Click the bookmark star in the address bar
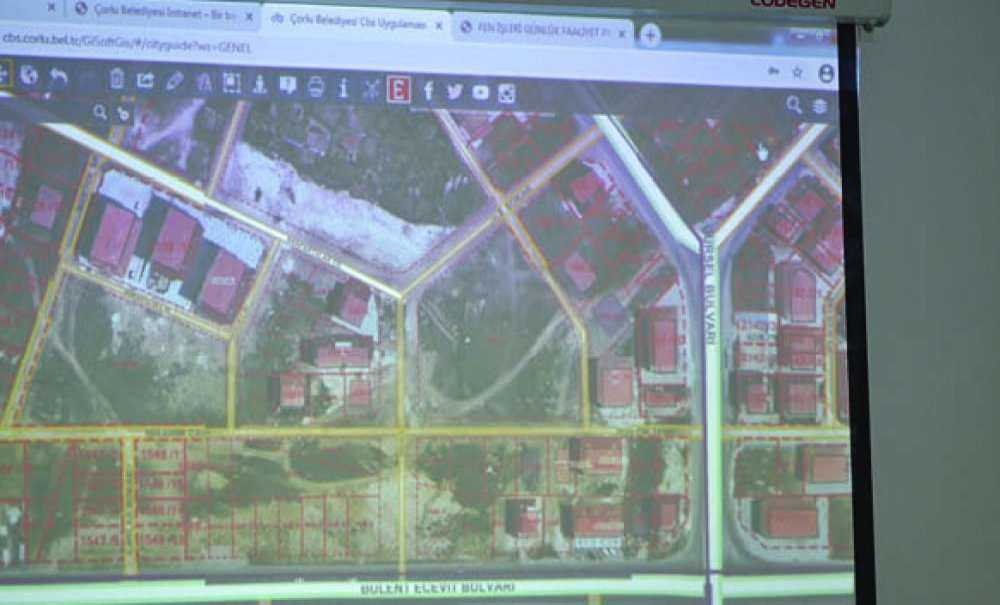1000x605 pixels. pyautogui.click(x=797, y=70)
